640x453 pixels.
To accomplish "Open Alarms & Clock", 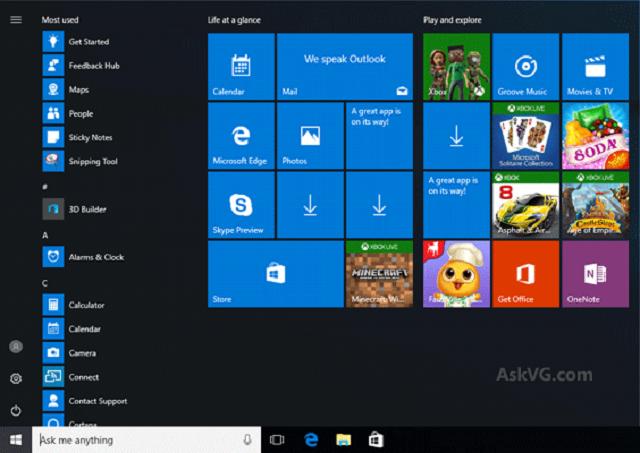I will coord(83,257).
